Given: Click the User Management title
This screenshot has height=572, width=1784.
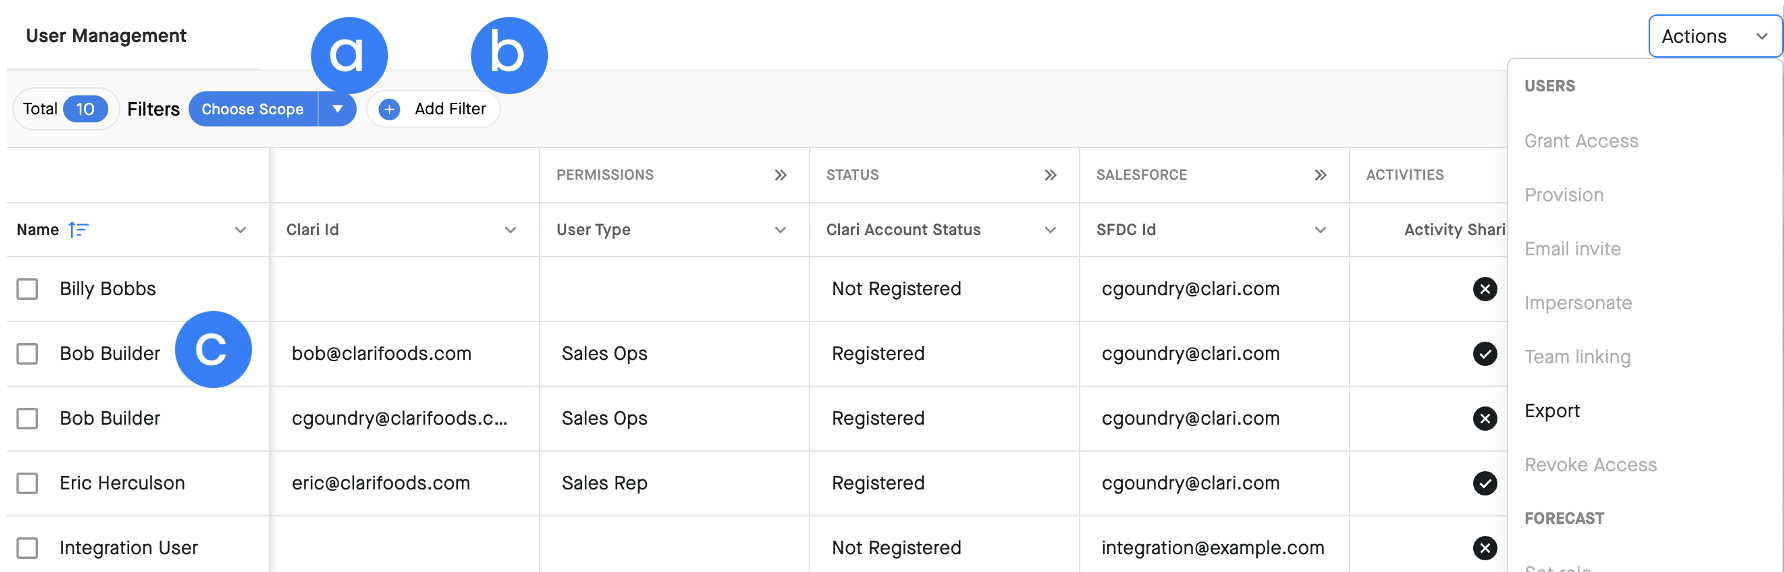Looking at the screenshot, I should click(x=106, y=36).
